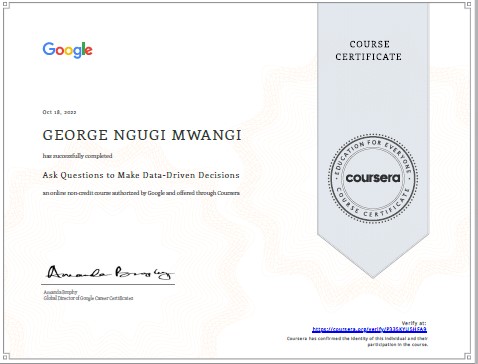Select the name GEORGE NGUGI MWANGI
Viewport: 478px width, 364px height.
coord(142,135)
